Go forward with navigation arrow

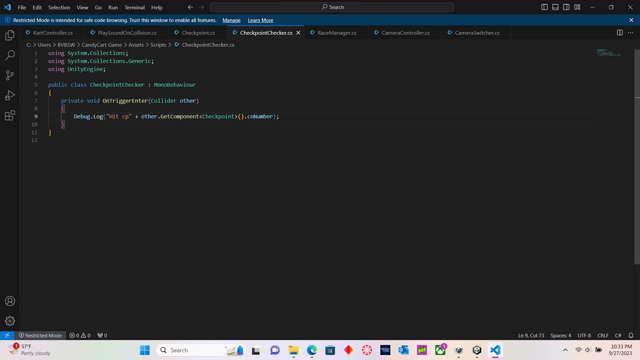(201, 7)
